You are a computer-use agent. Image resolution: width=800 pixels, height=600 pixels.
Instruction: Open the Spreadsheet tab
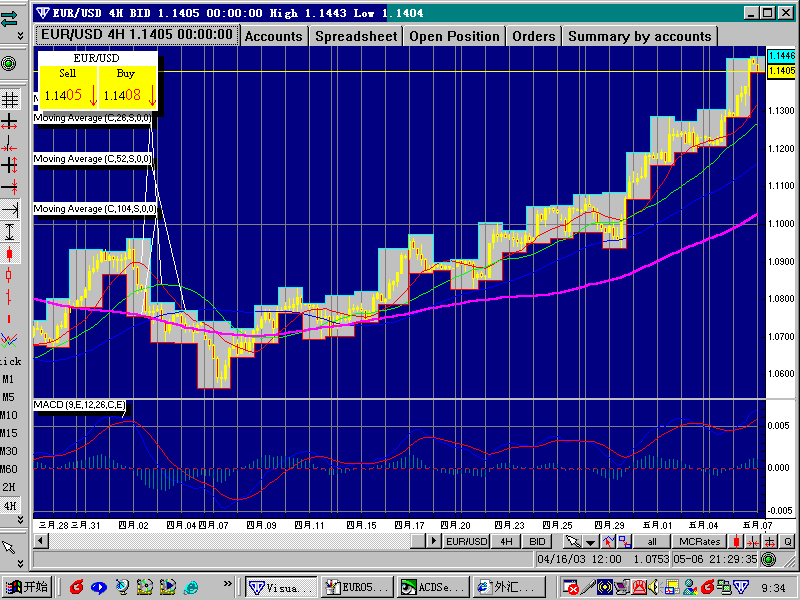pos(356,36)
